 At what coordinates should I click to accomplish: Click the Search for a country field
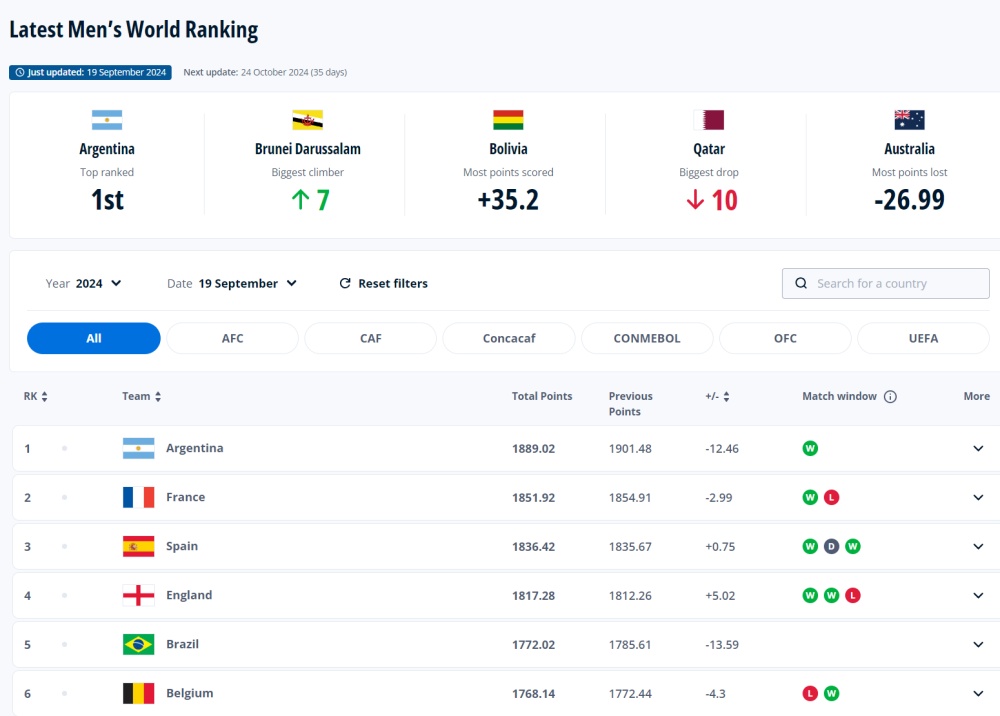tap(885, 283)
